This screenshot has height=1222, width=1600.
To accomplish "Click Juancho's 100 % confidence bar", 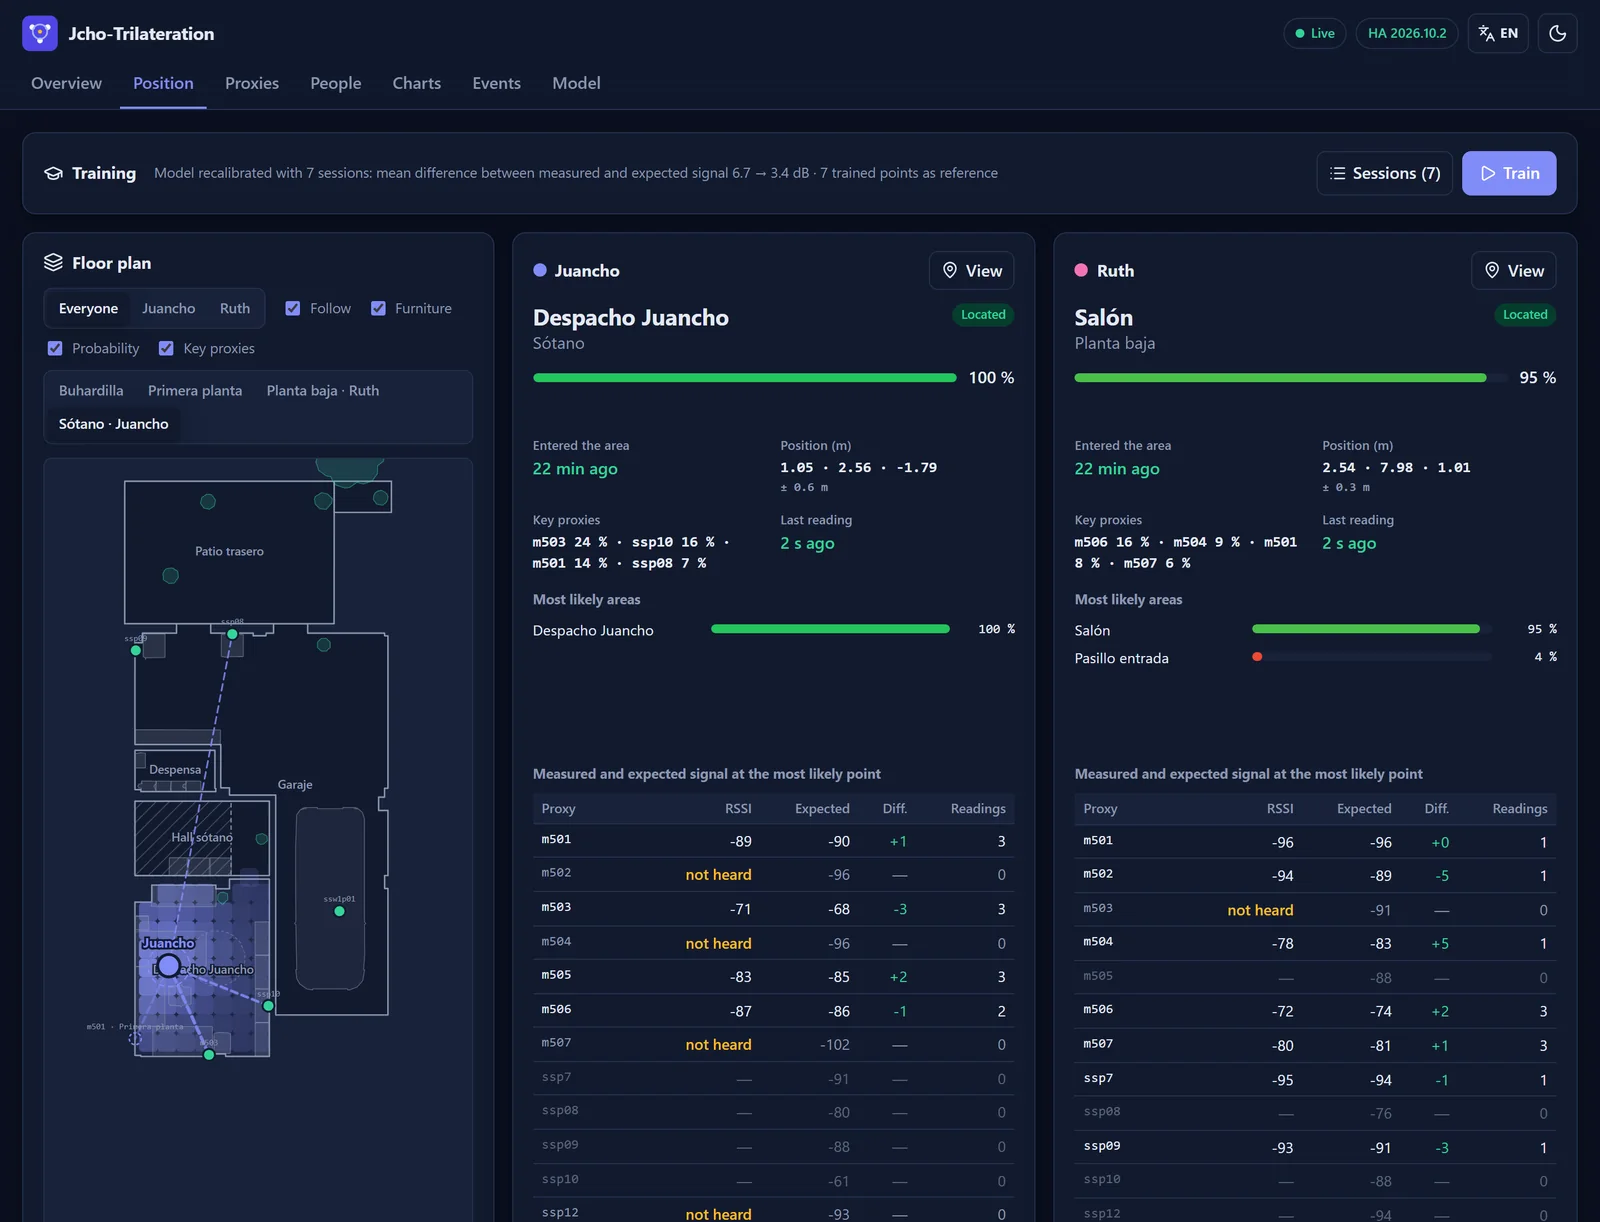I will (745, 378).
